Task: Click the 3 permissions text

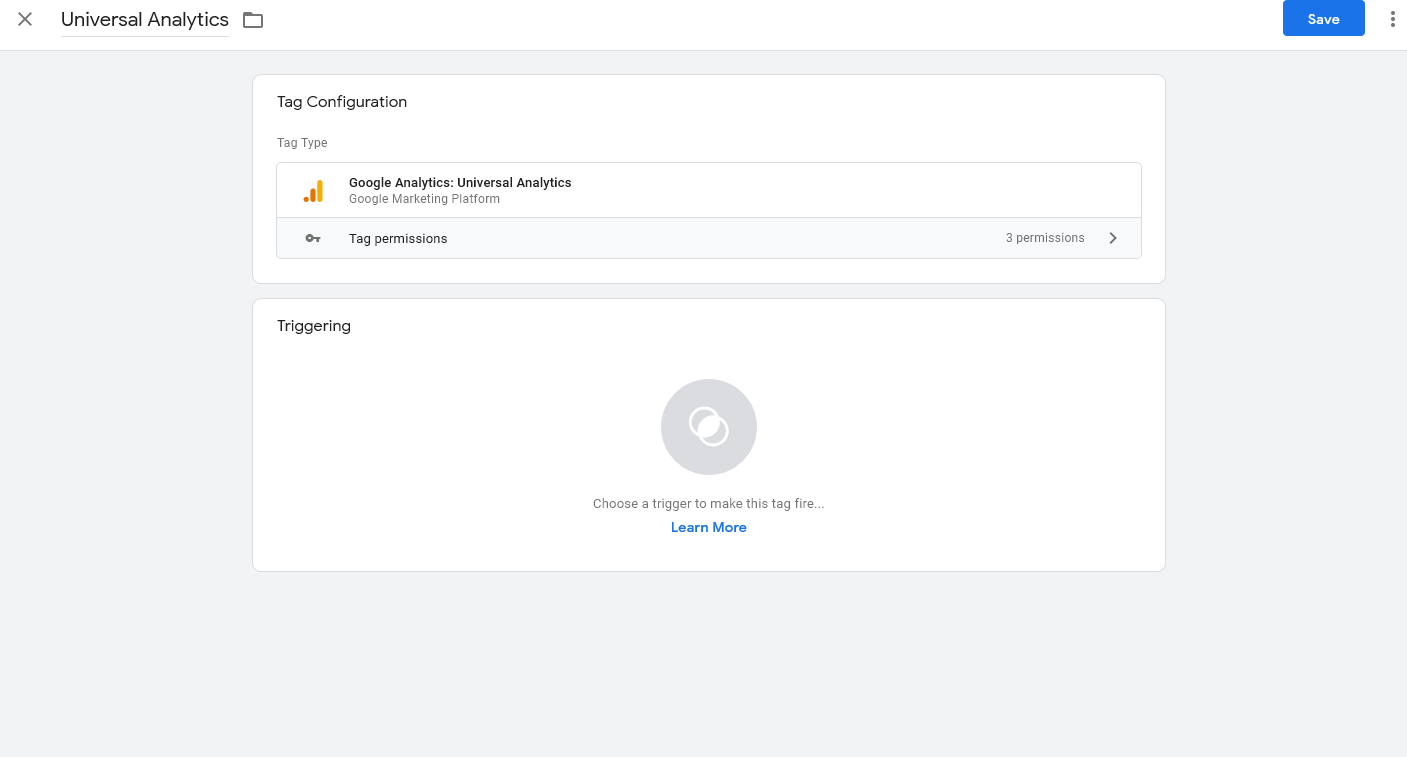Action: 1045,238
